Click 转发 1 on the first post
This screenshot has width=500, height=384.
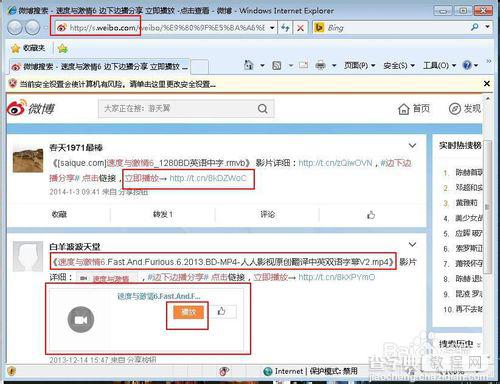(x=163, y=214)
